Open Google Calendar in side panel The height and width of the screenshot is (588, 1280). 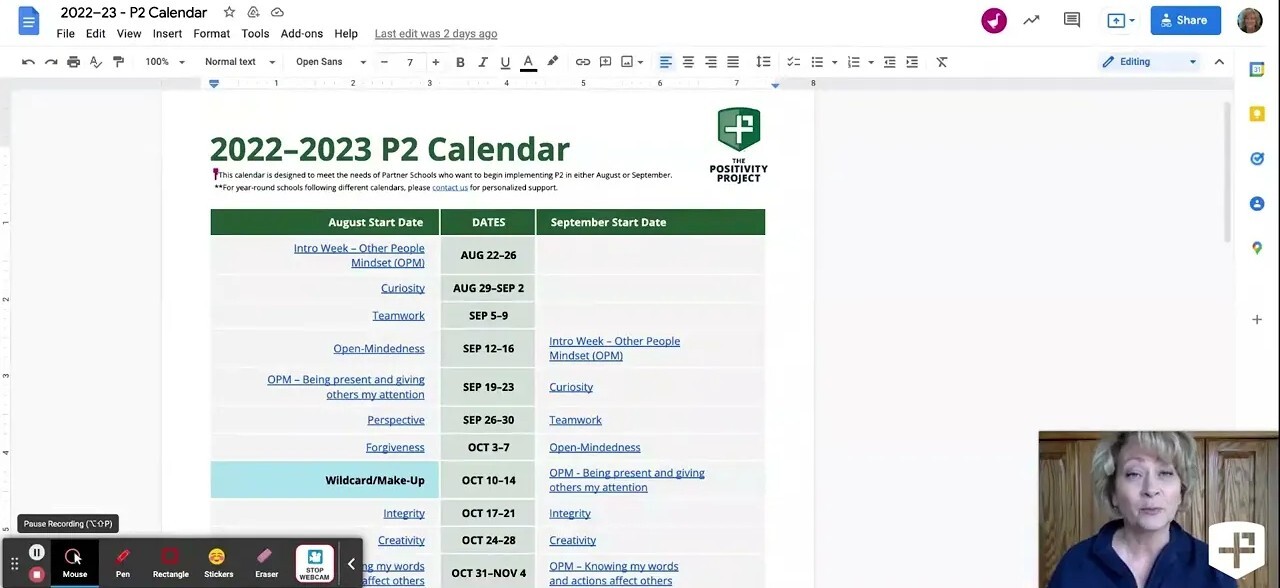tap(1257, 69)
